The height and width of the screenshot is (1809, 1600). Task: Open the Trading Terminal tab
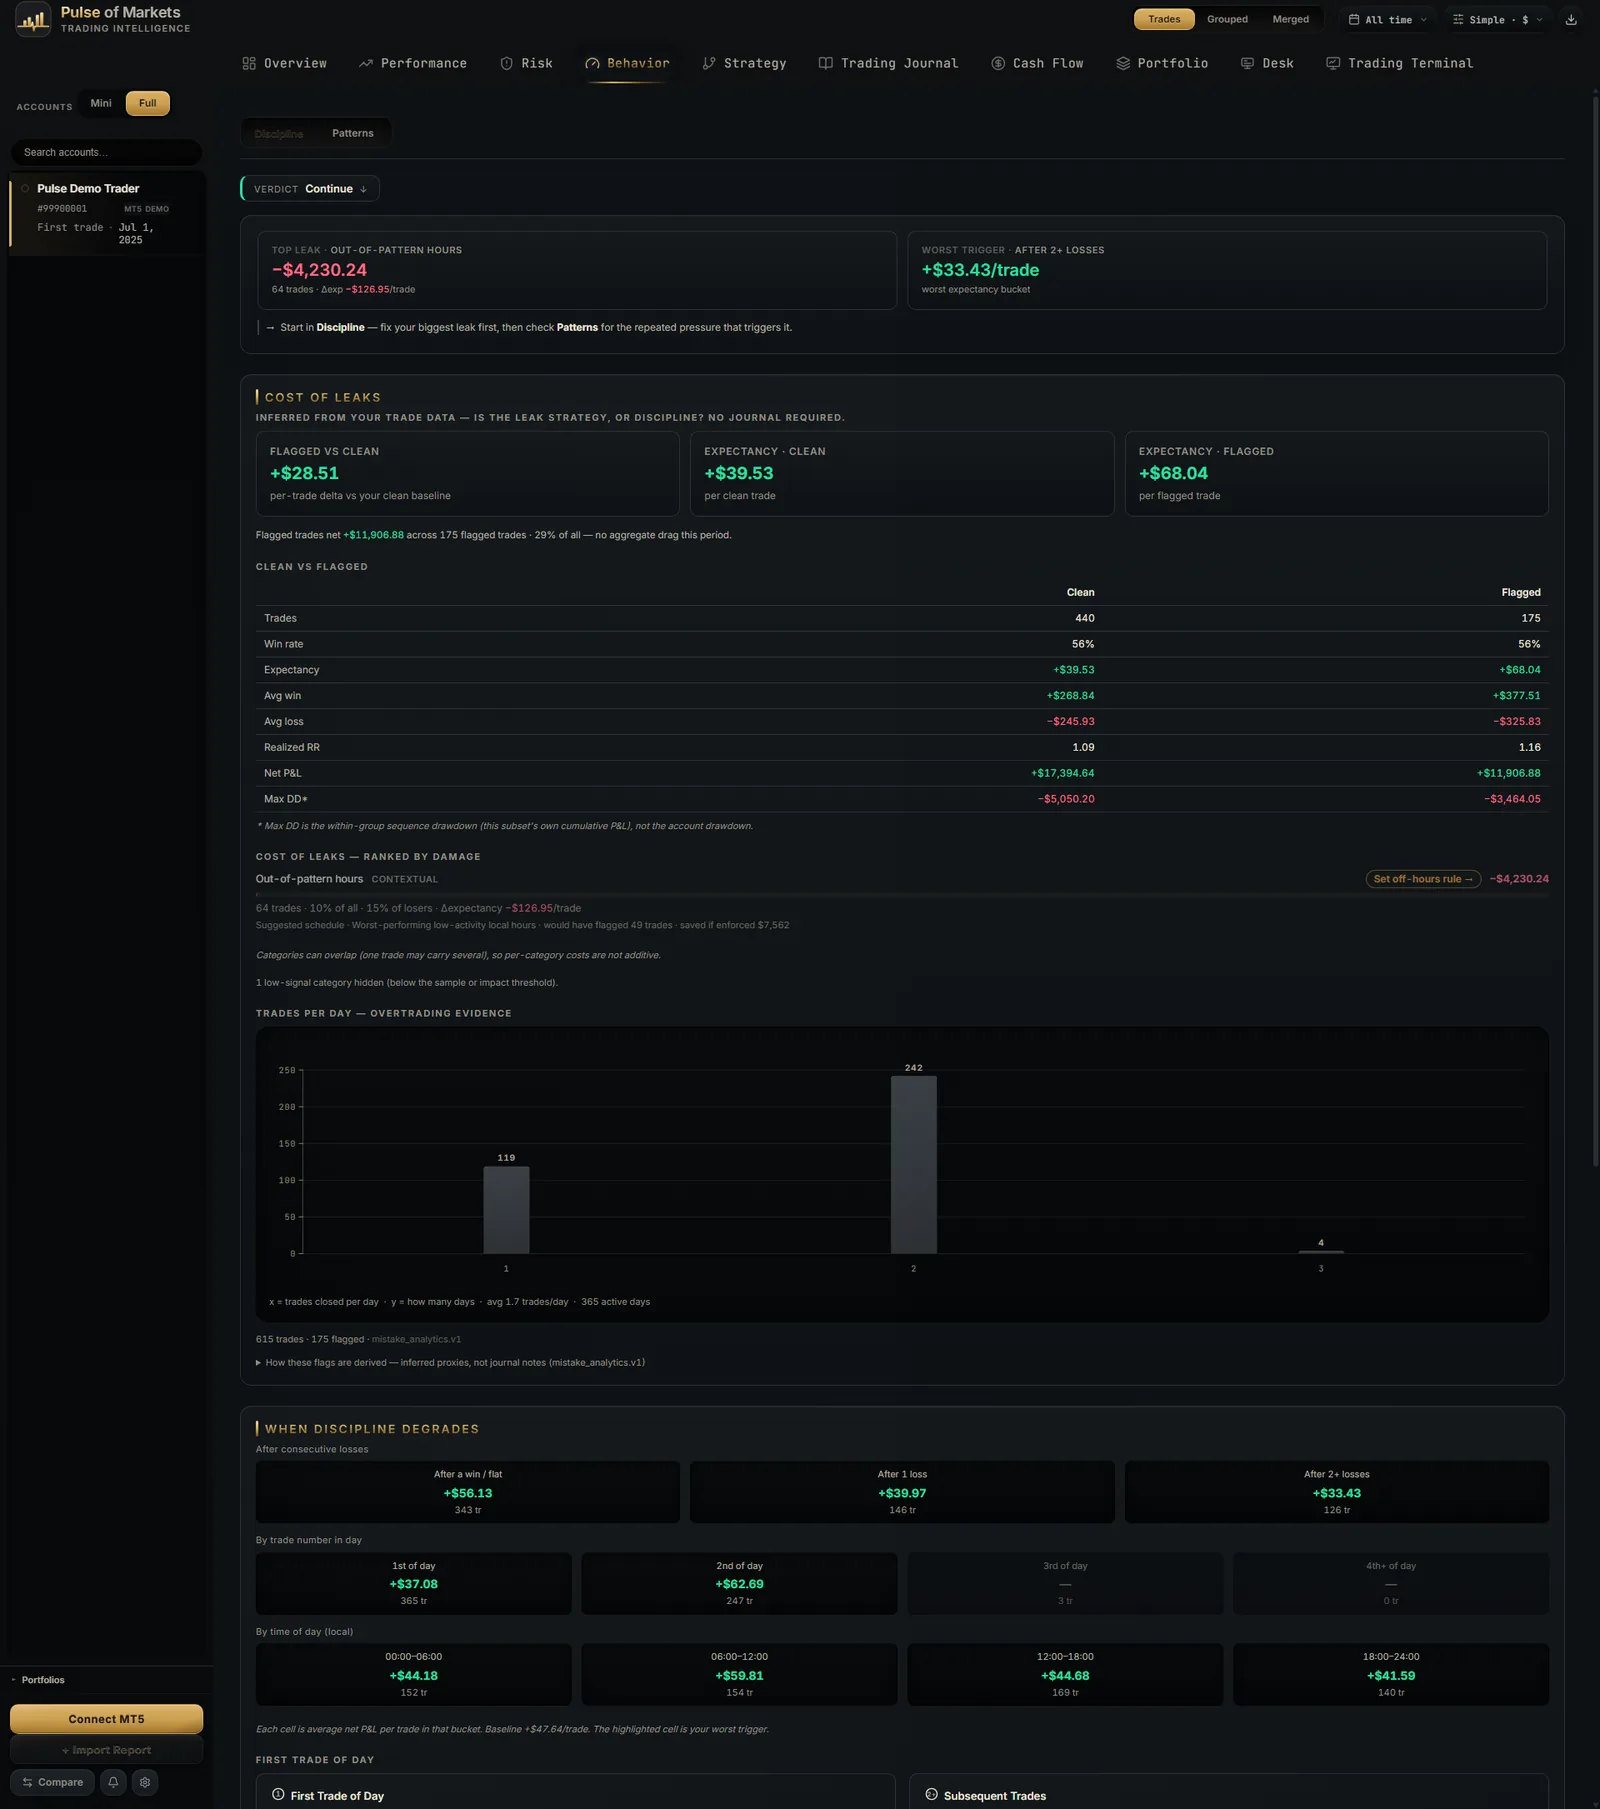point(1400,63)
